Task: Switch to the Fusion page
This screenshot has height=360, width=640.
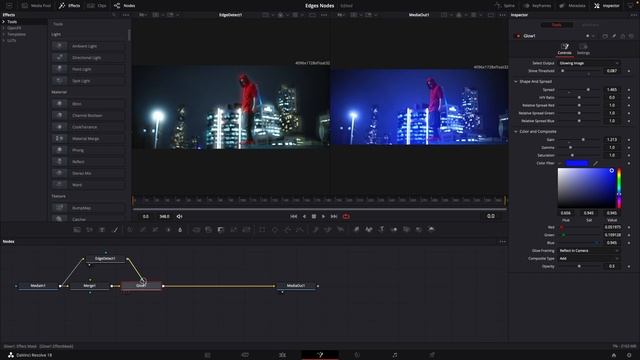Action: [320, 355]
